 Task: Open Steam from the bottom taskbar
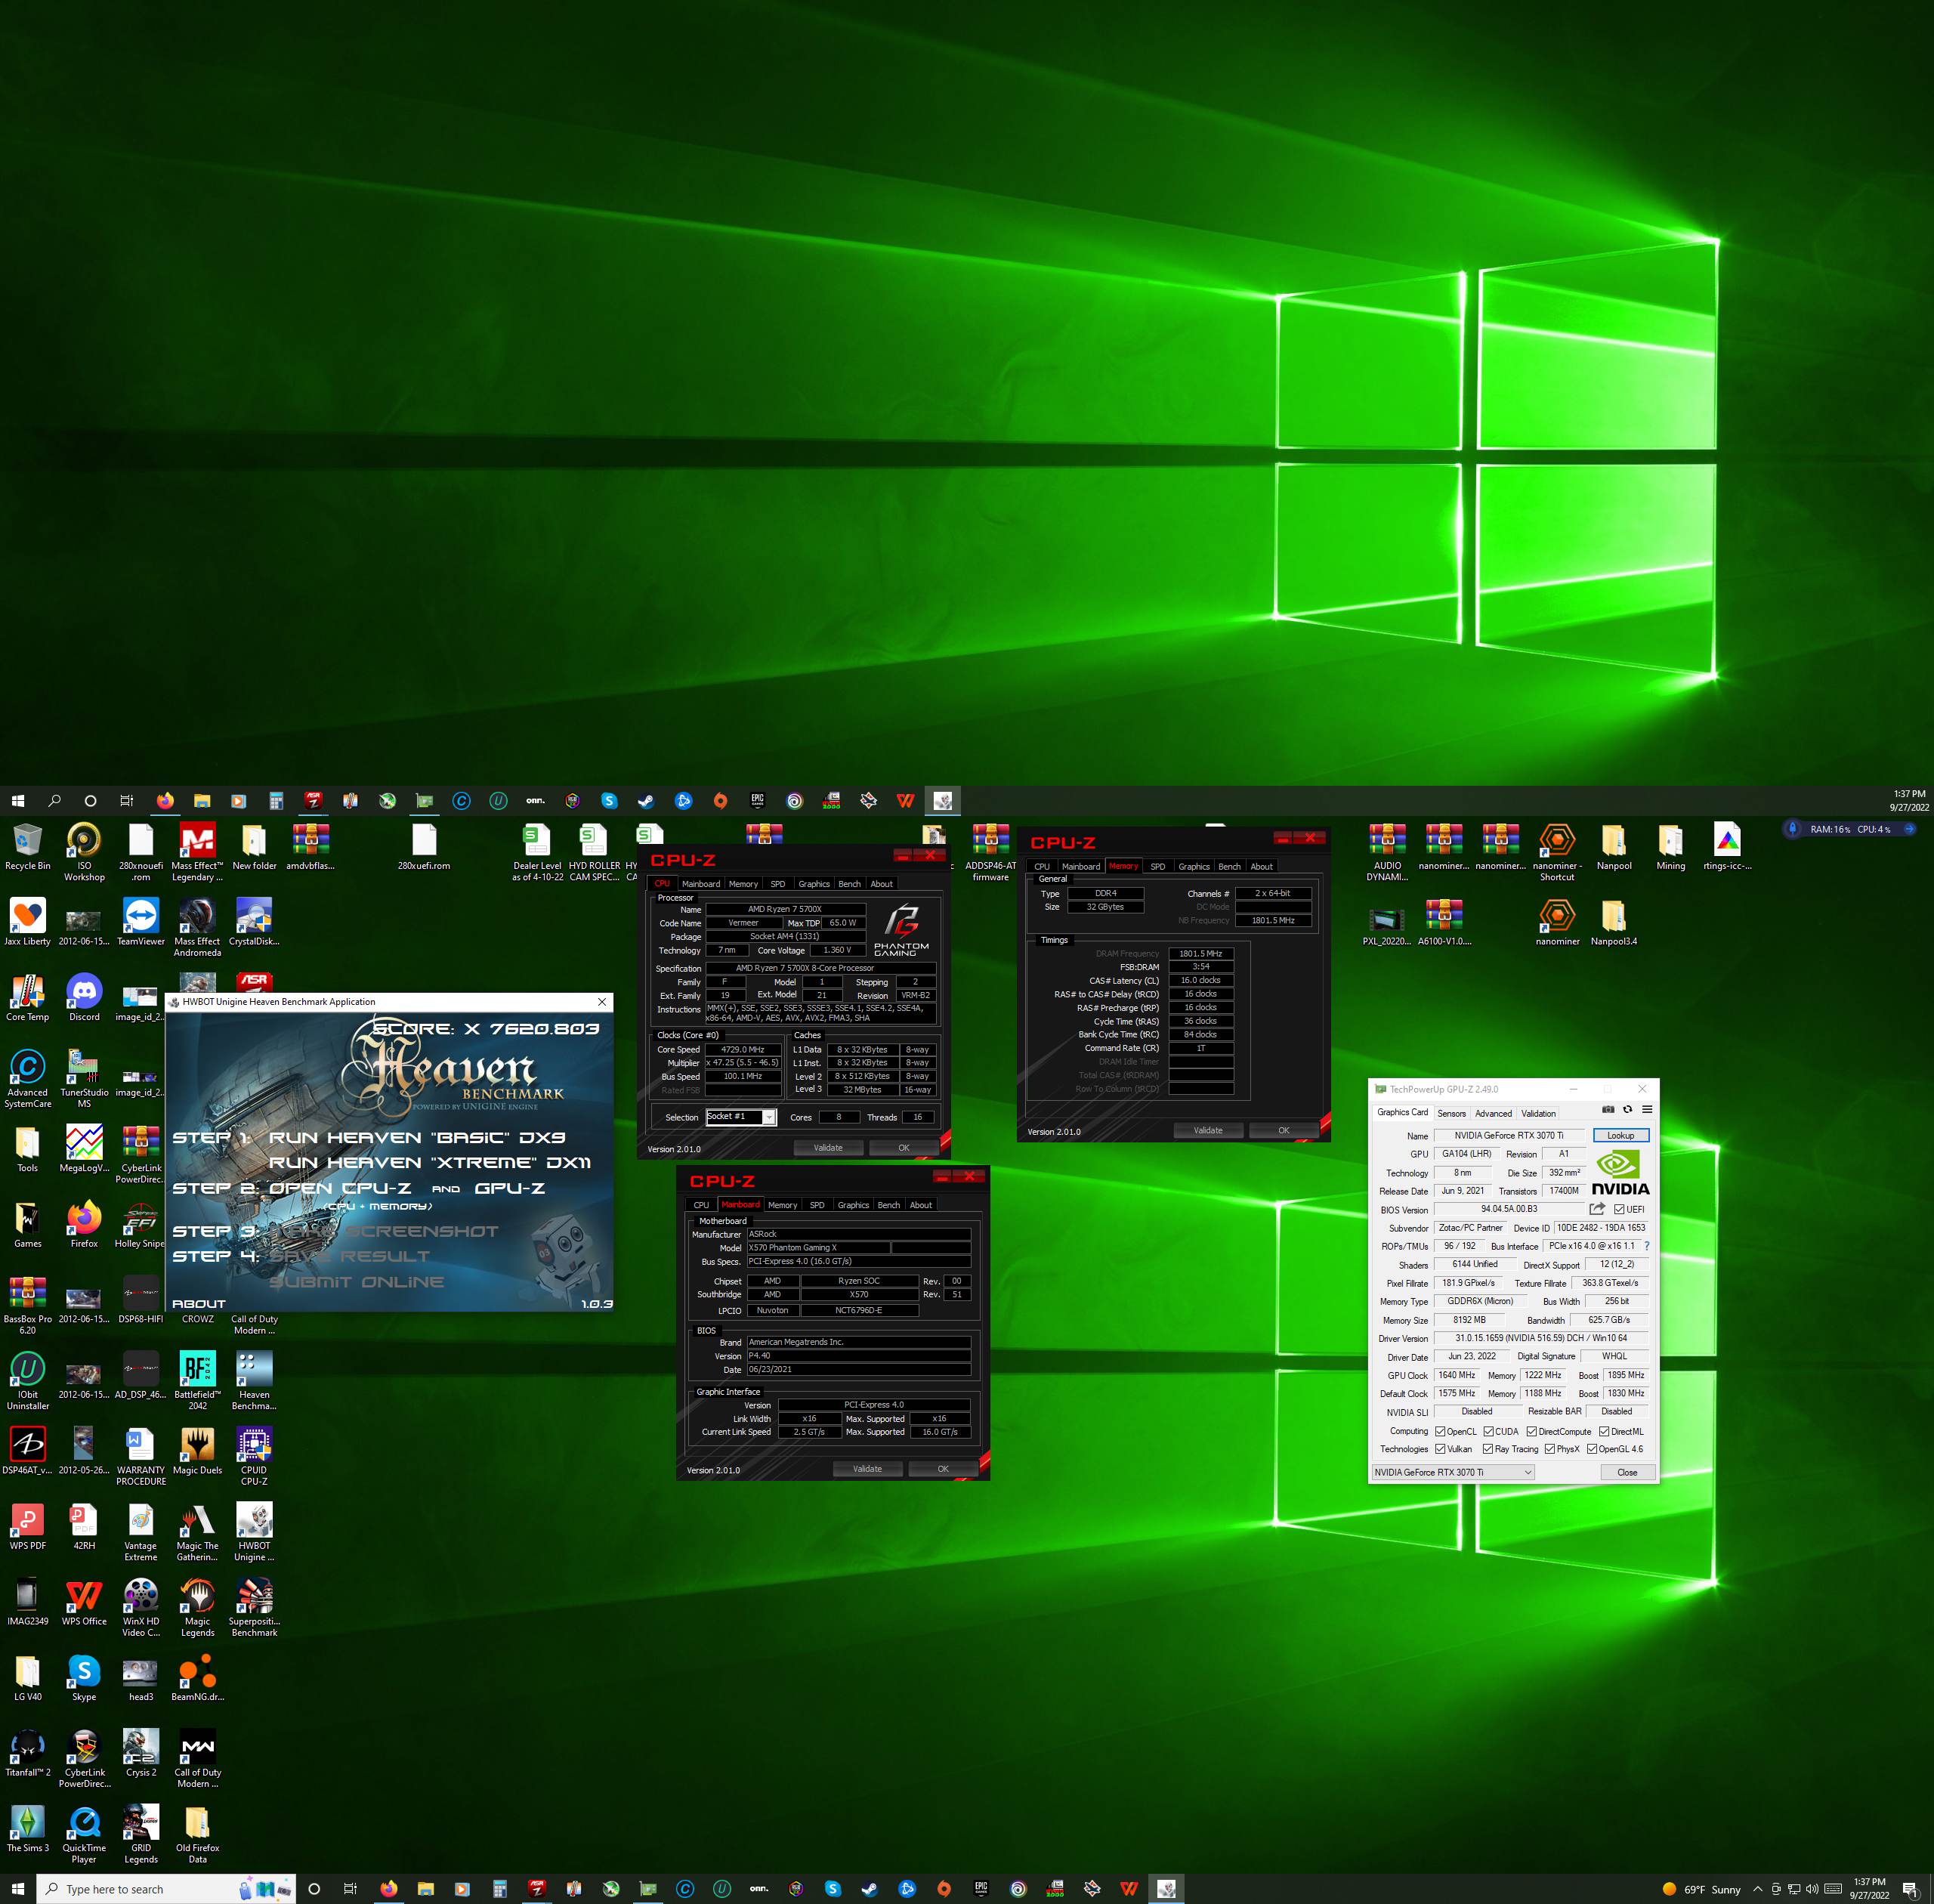pyautogui.click(x=870, y=1889)
